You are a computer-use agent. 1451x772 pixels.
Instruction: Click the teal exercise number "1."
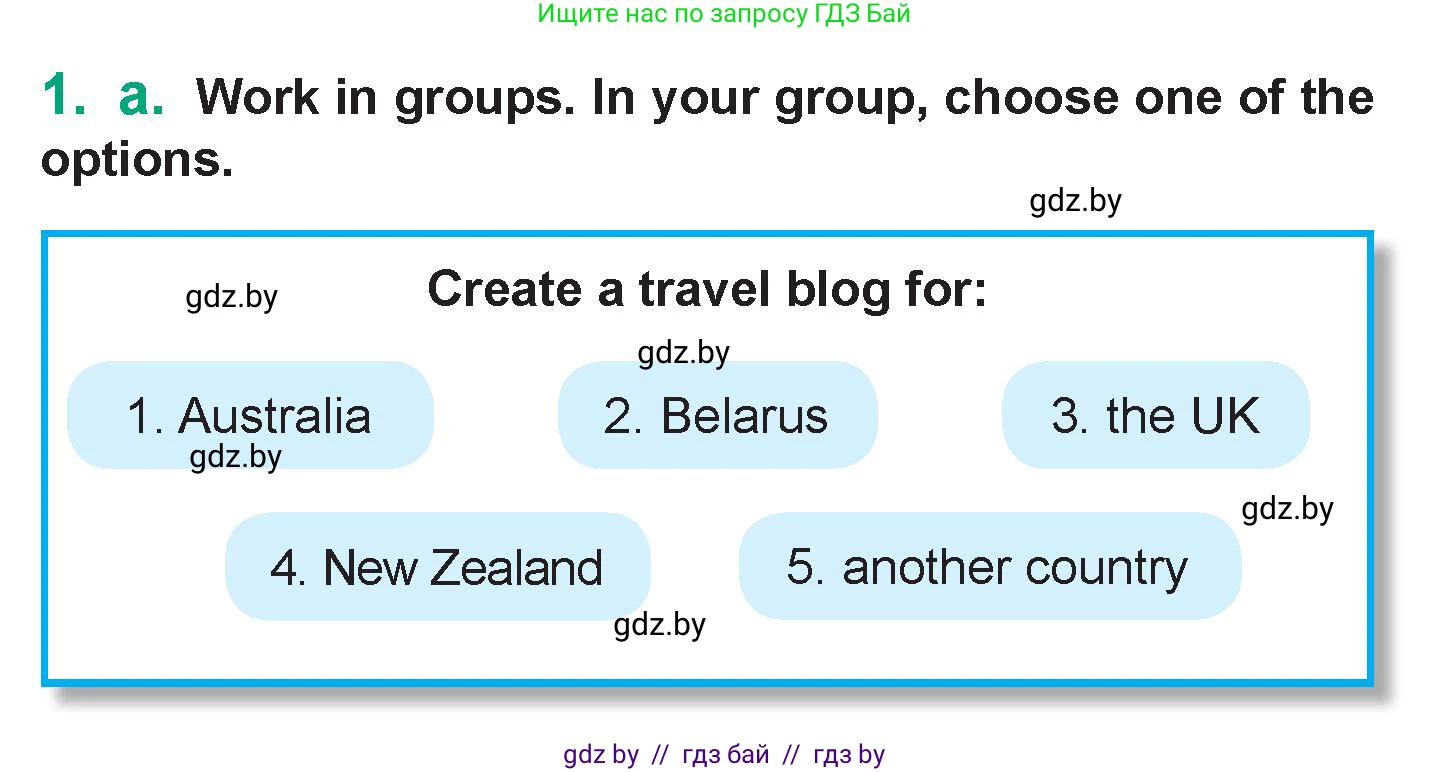pyautogui.click(x=64, y=97)
